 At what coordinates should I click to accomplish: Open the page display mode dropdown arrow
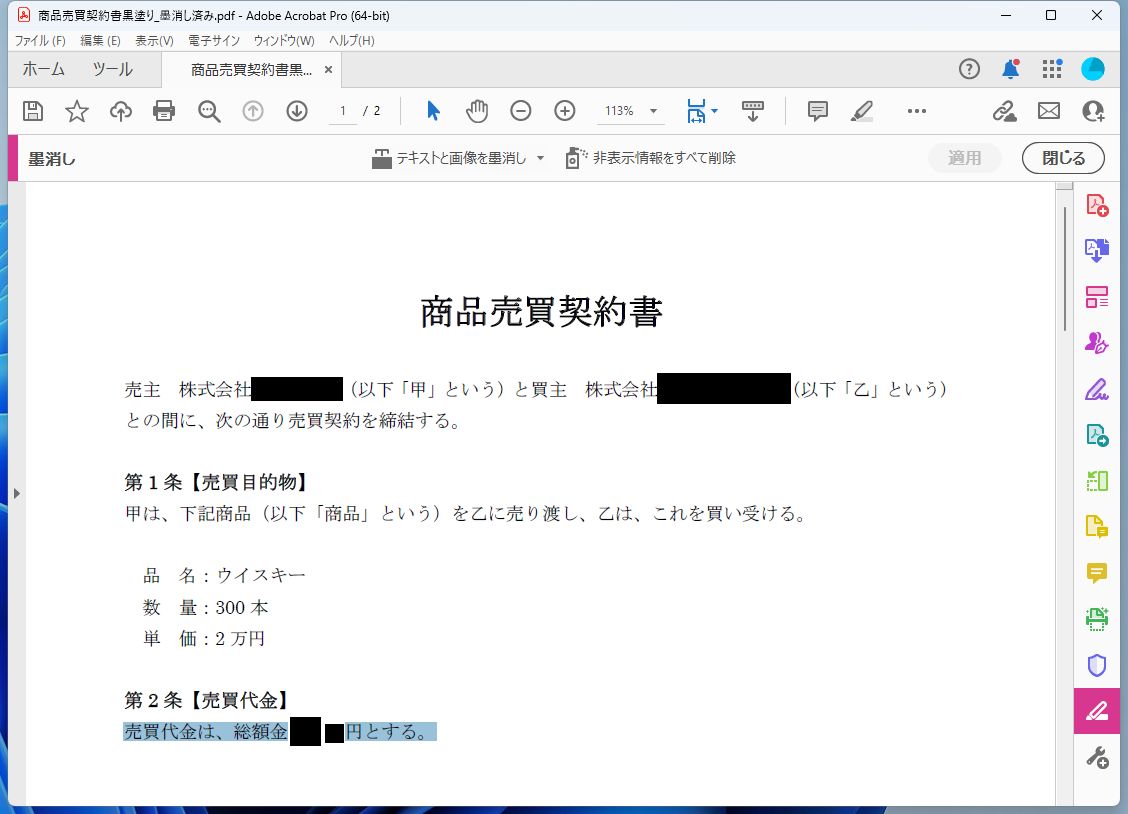pyautogui.click(x=712, y=111)
